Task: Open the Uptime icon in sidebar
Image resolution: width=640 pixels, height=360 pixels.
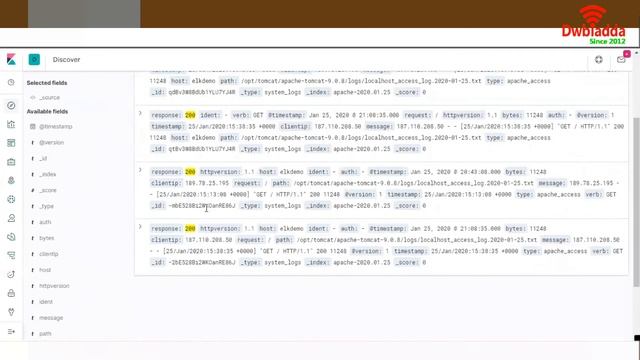Action: coord(11,274)
